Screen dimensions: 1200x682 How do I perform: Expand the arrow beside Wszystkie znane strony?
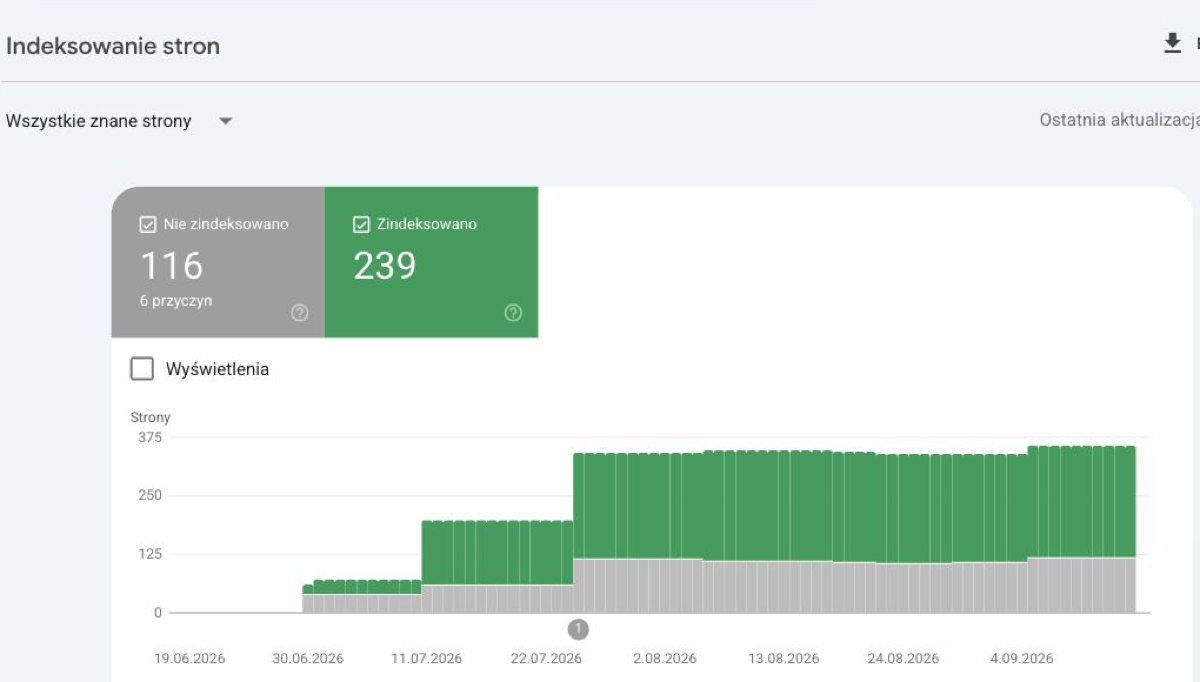point(225,121)
